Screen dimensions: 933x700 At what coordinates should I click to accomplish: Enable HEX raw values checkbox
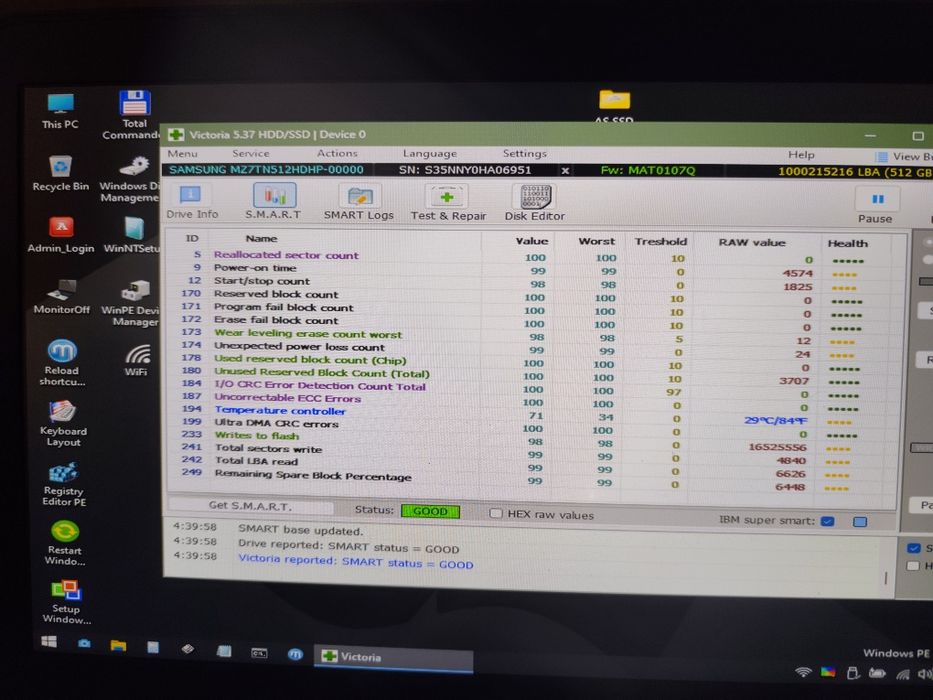[495, 514]
